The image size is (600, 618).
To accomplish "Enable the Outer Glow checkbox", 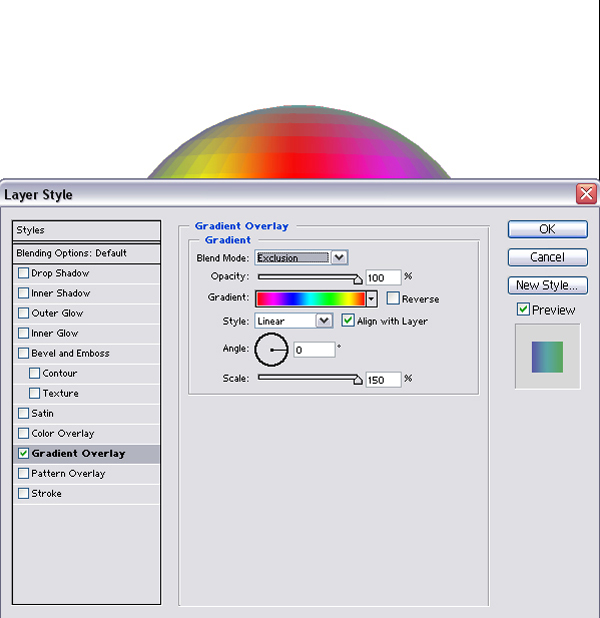I will click(24, 313).
